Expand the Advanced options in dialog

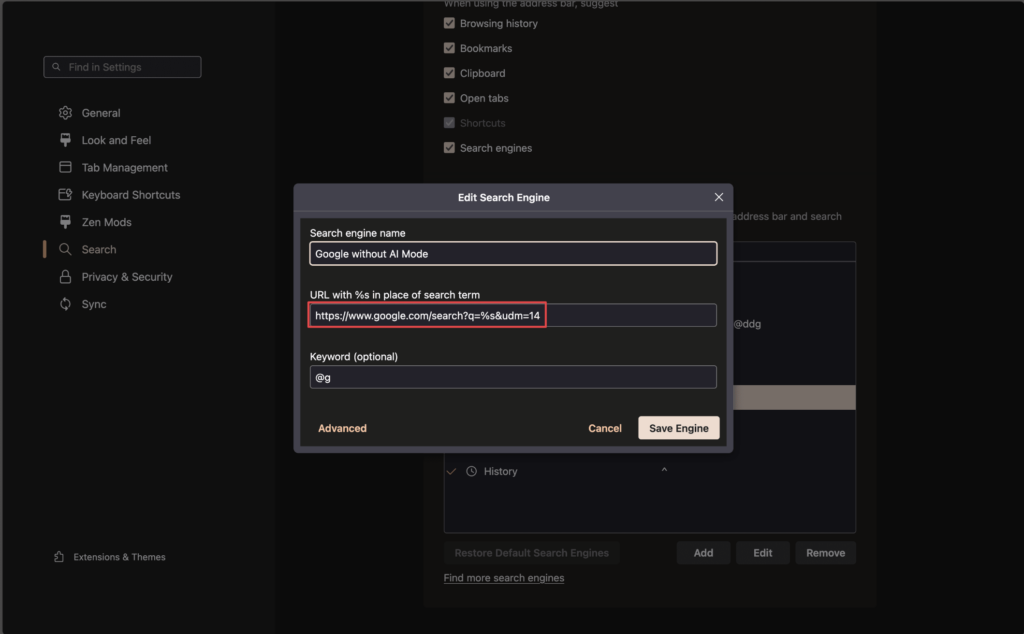pos(342,428)
